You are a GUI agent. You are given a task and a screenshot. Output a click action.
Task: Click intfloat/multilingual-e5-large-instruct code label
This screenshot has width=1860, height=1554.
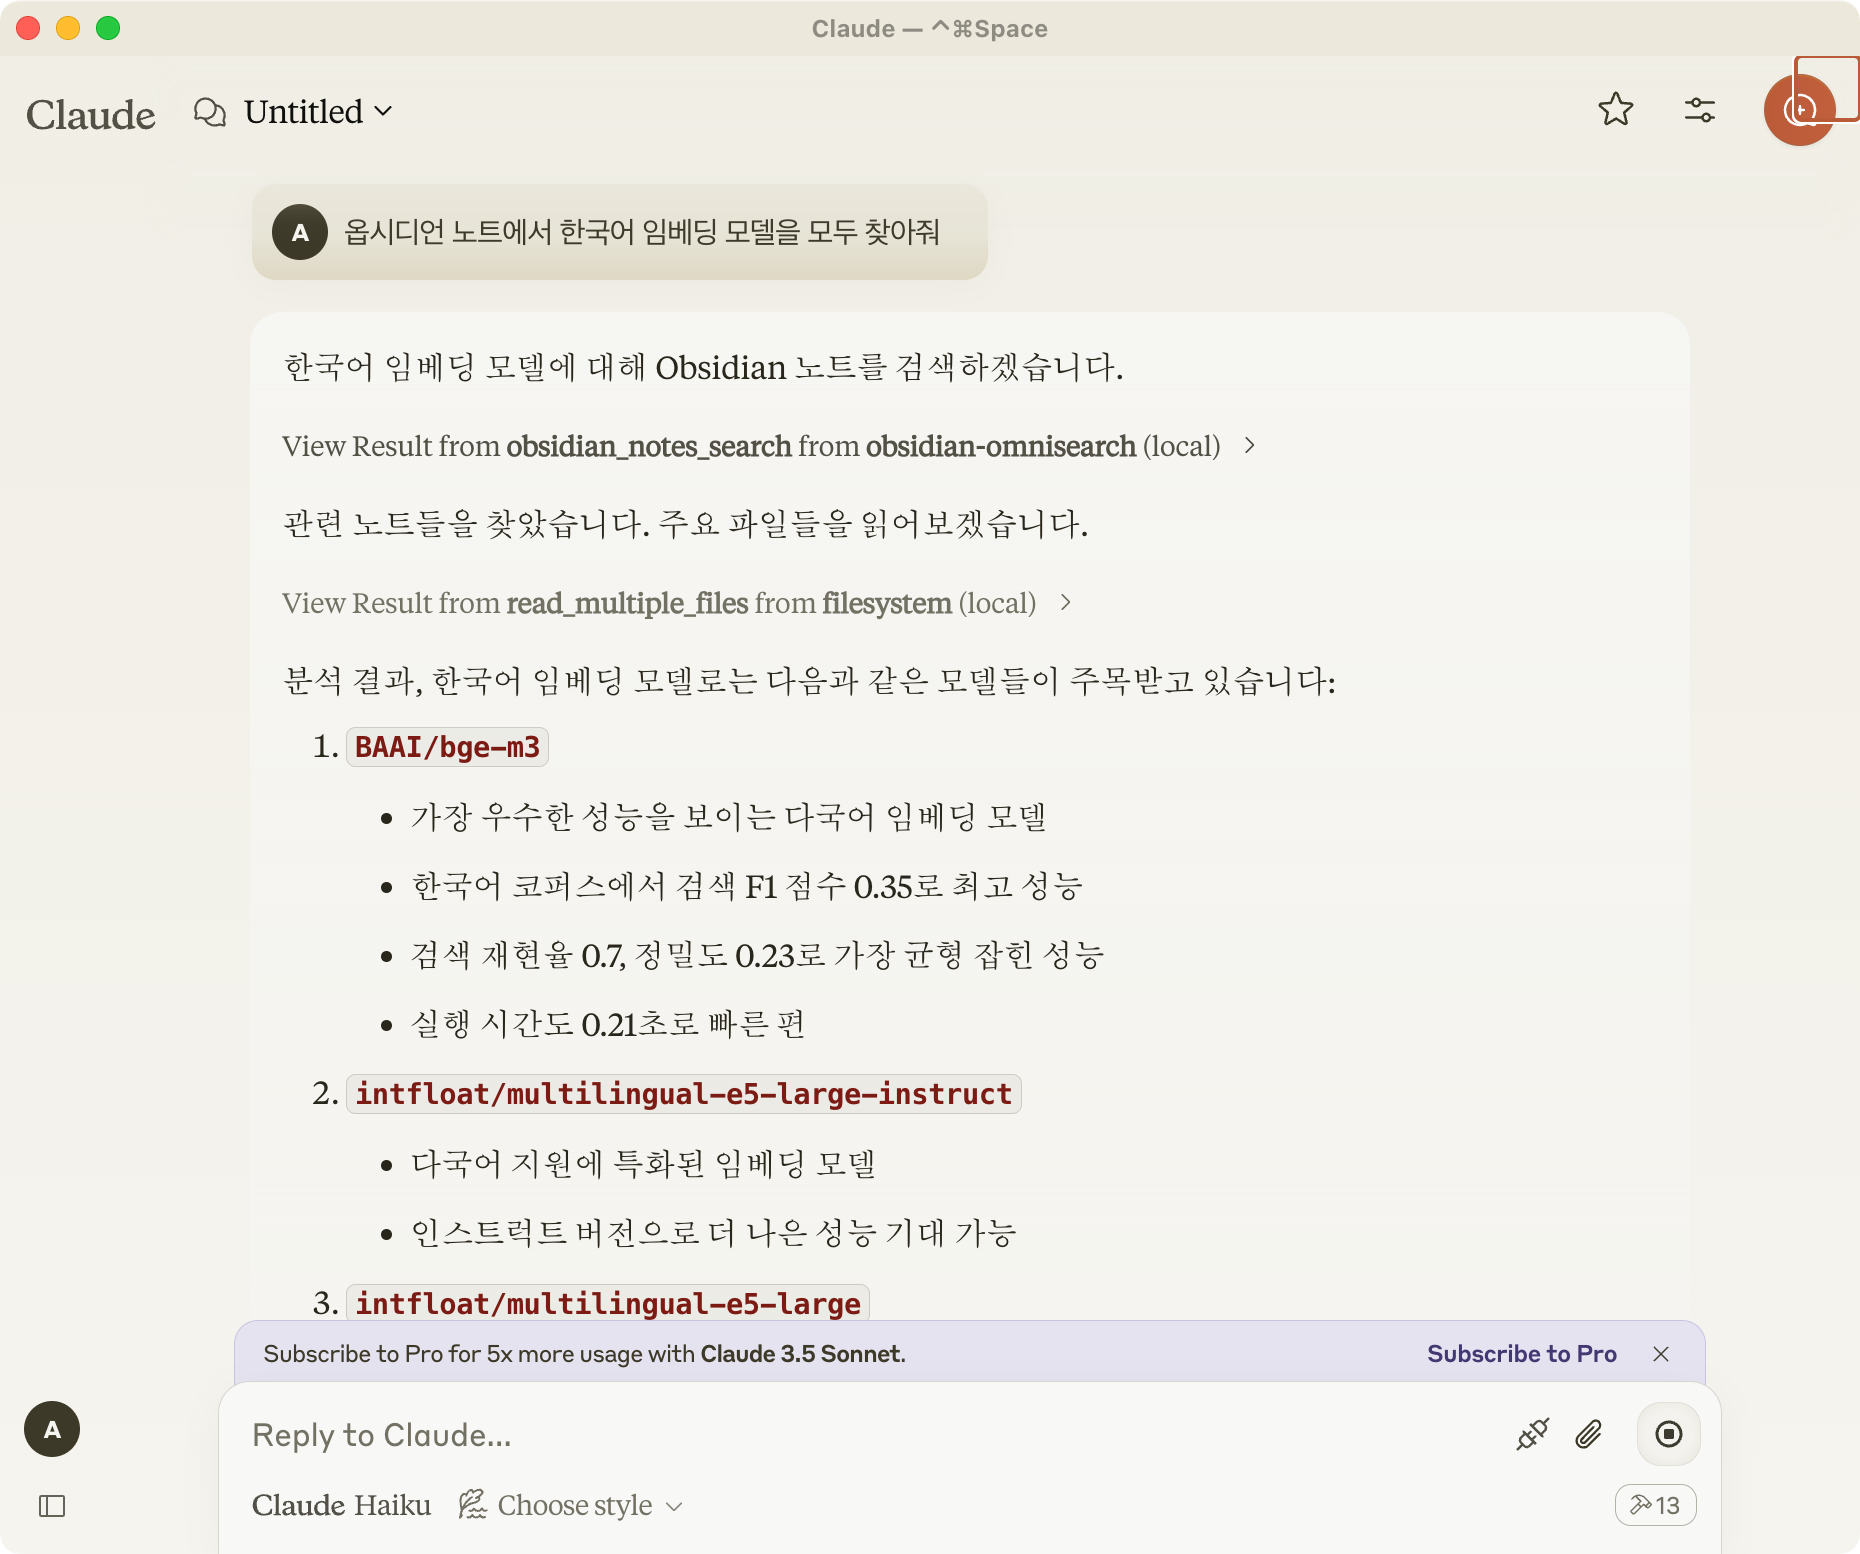tap(683, 1094)
